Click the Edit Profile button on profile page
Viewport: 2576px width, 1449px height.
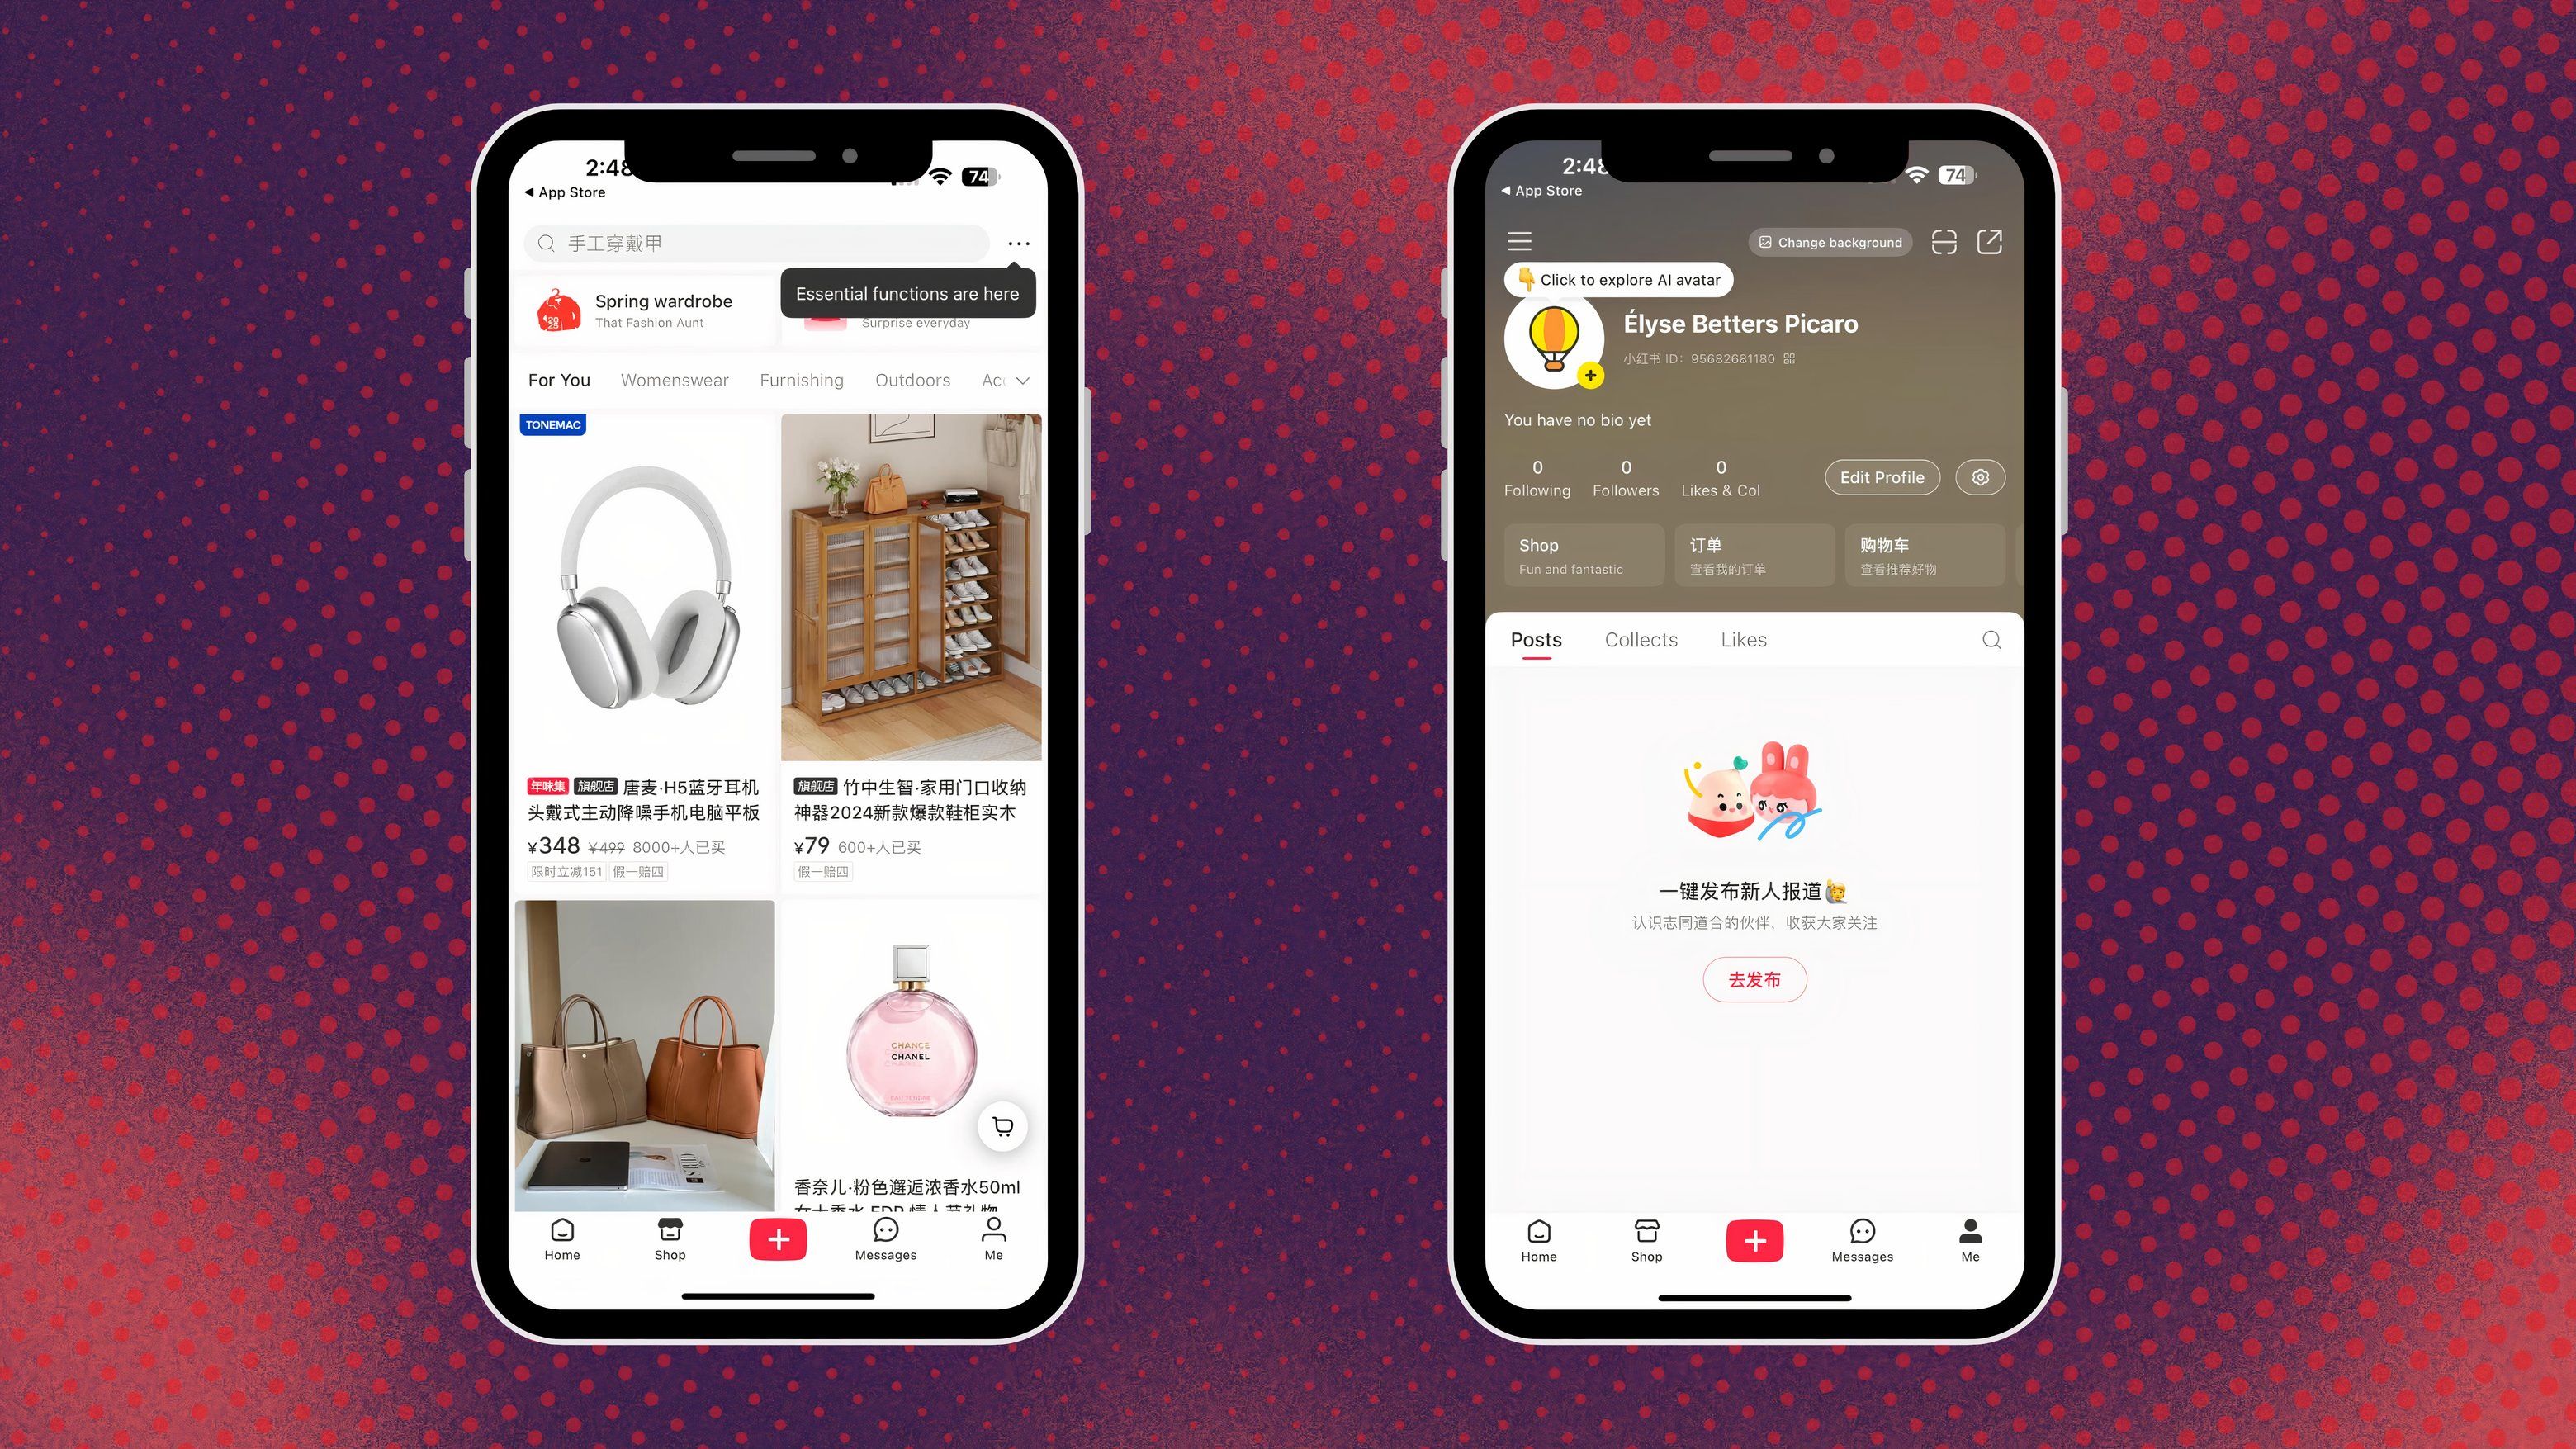coord(1881,476)
